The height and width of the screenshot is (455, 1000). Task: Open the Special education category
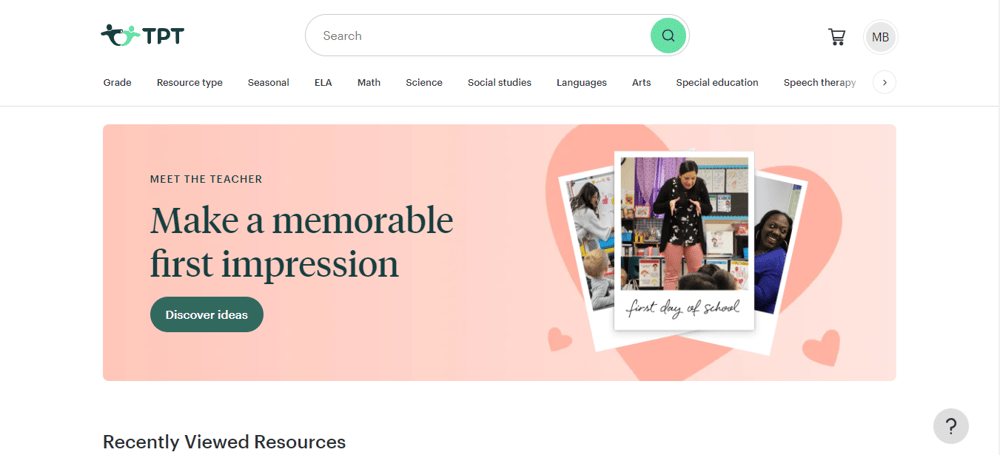[717, 82]
